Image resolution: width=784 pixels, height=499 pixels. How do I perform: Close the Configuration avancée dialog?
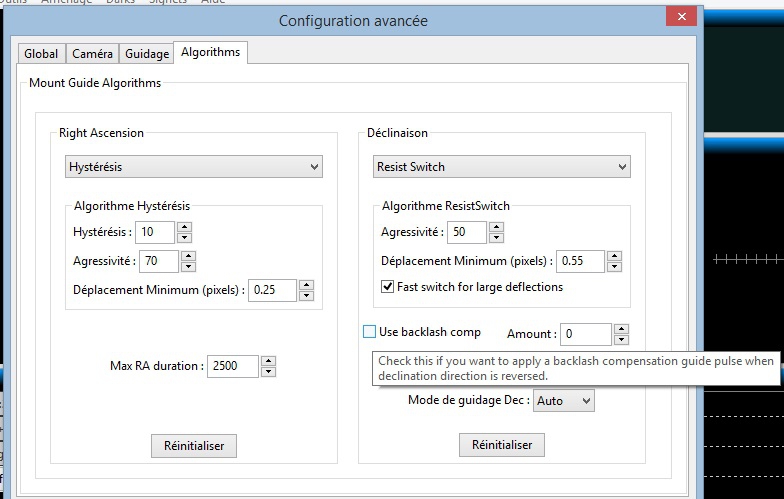point(681,19)
